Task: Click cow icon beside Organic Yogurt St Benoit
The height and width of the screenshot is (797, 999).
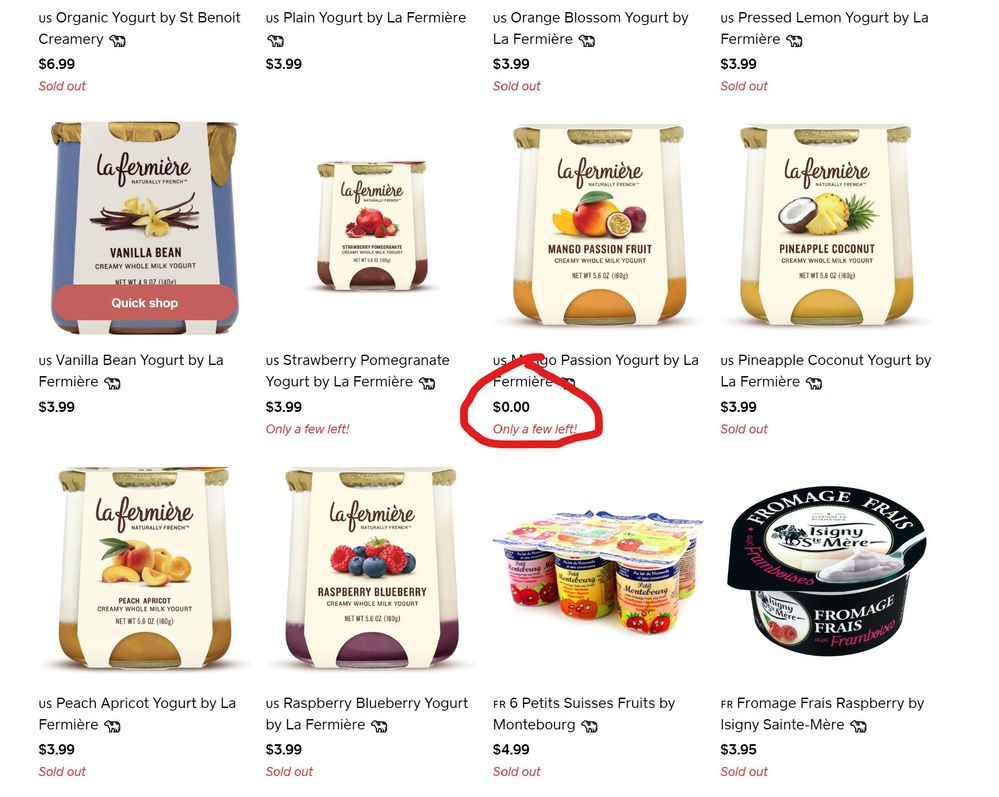Action: pos(117,41)
